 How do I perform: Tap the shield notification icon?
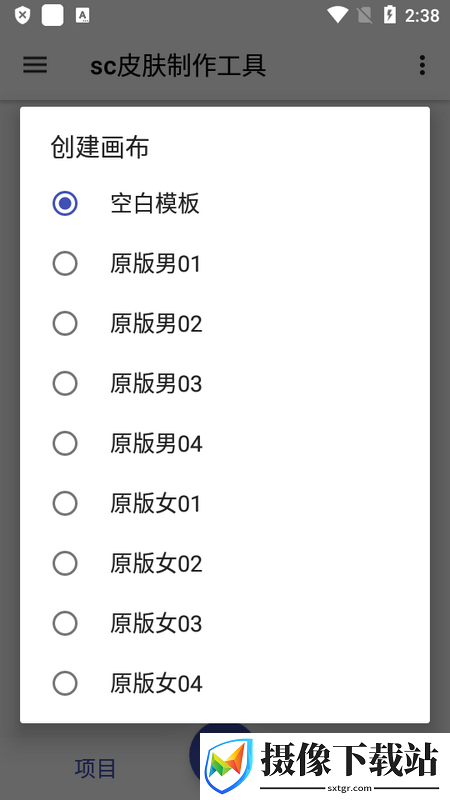point(22,15)
